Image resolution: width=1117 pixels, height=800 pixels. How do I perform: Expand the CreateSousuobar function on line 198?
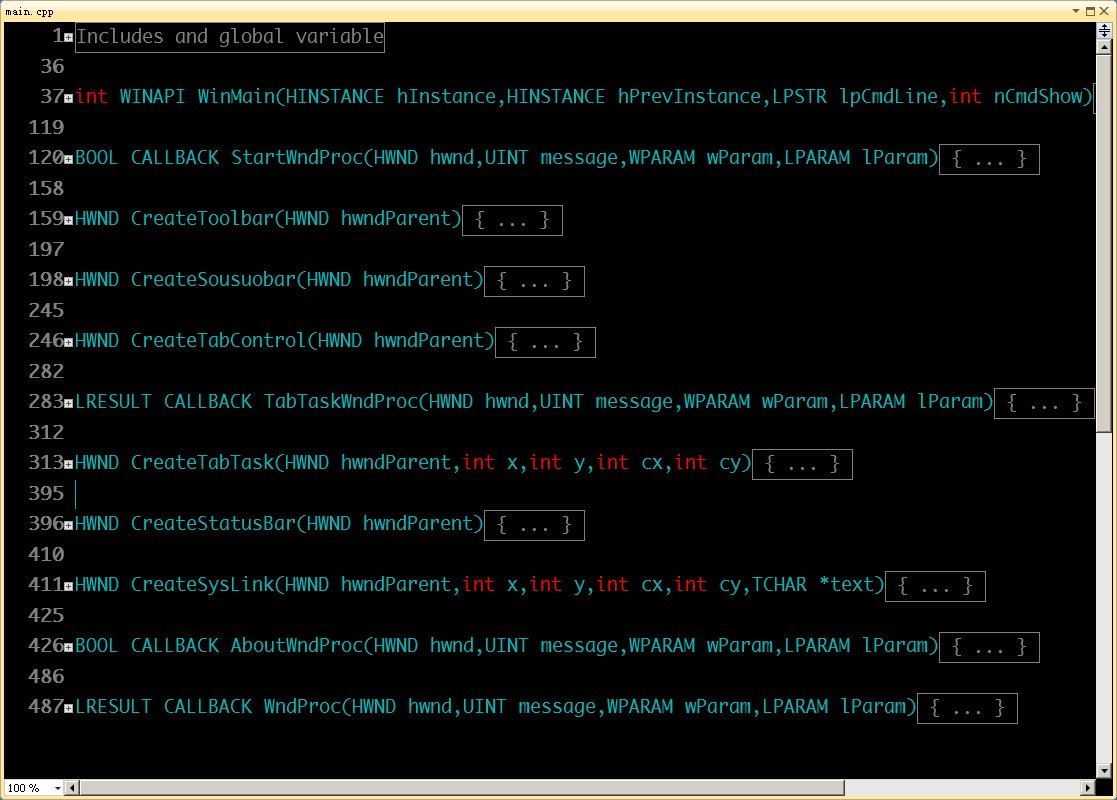coord(68,282)
